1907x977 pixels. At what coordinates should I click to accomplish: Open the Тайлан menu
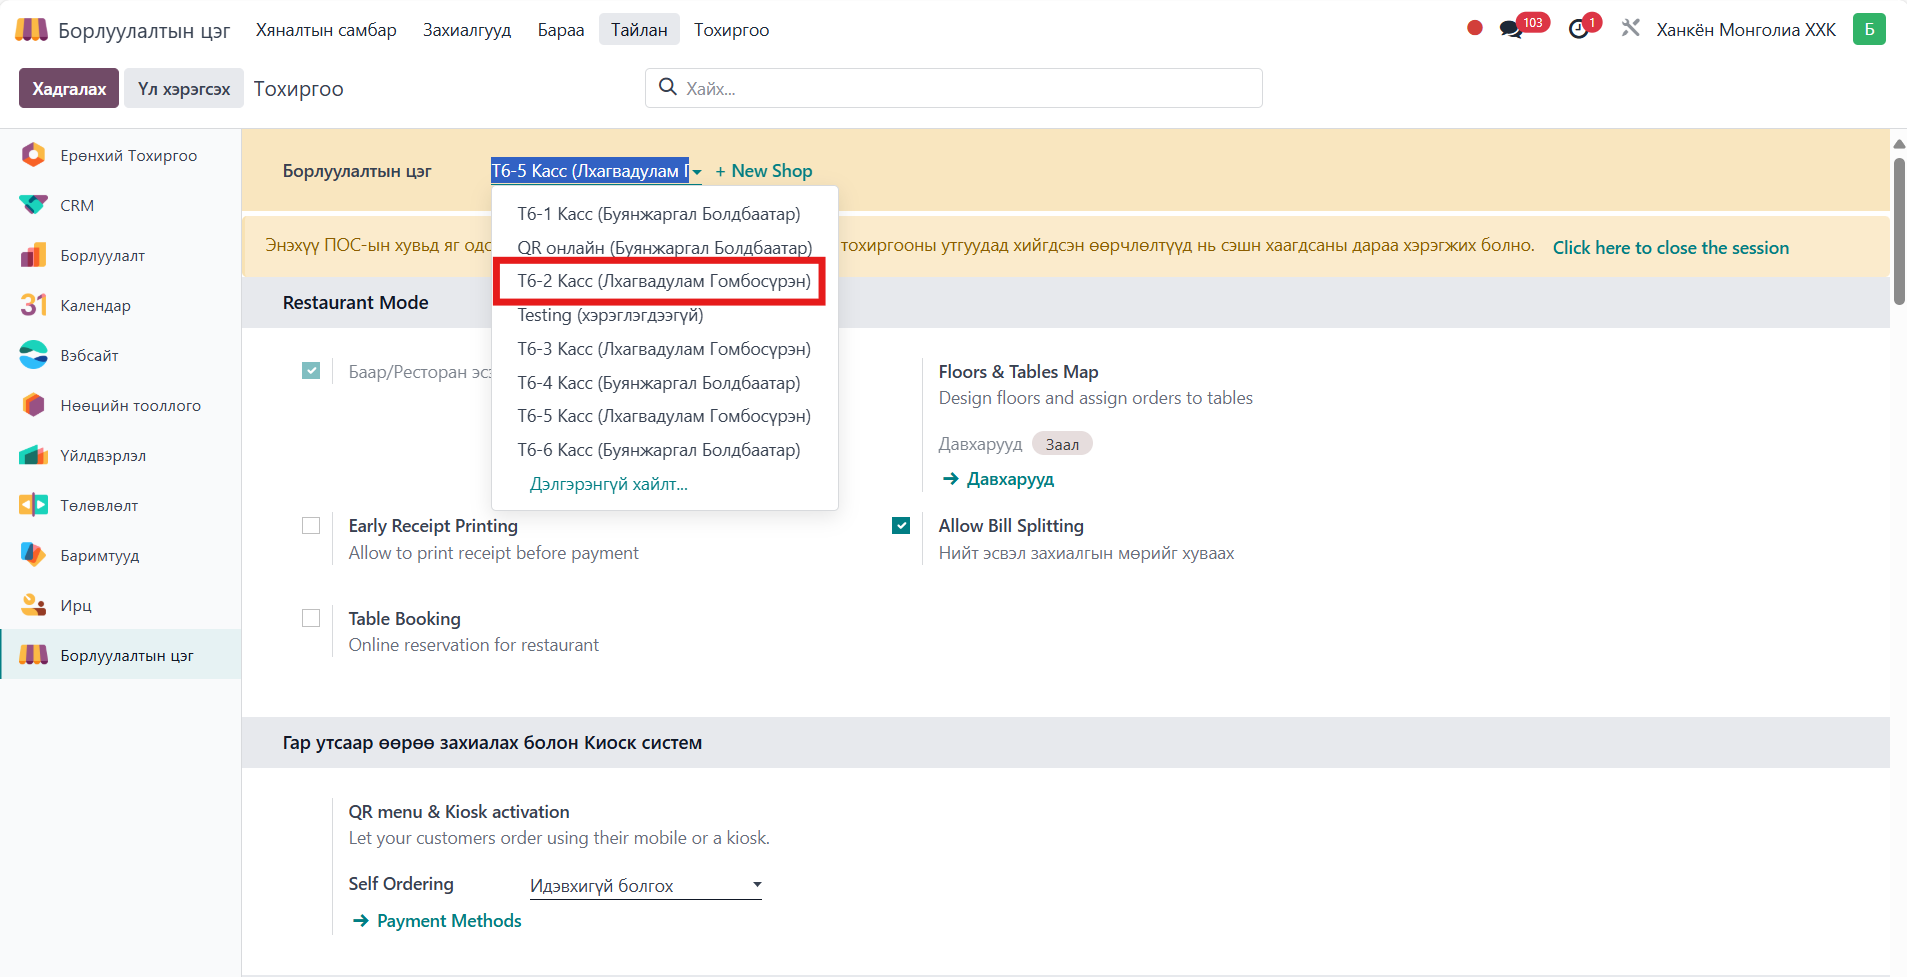[x=639, y=30]
